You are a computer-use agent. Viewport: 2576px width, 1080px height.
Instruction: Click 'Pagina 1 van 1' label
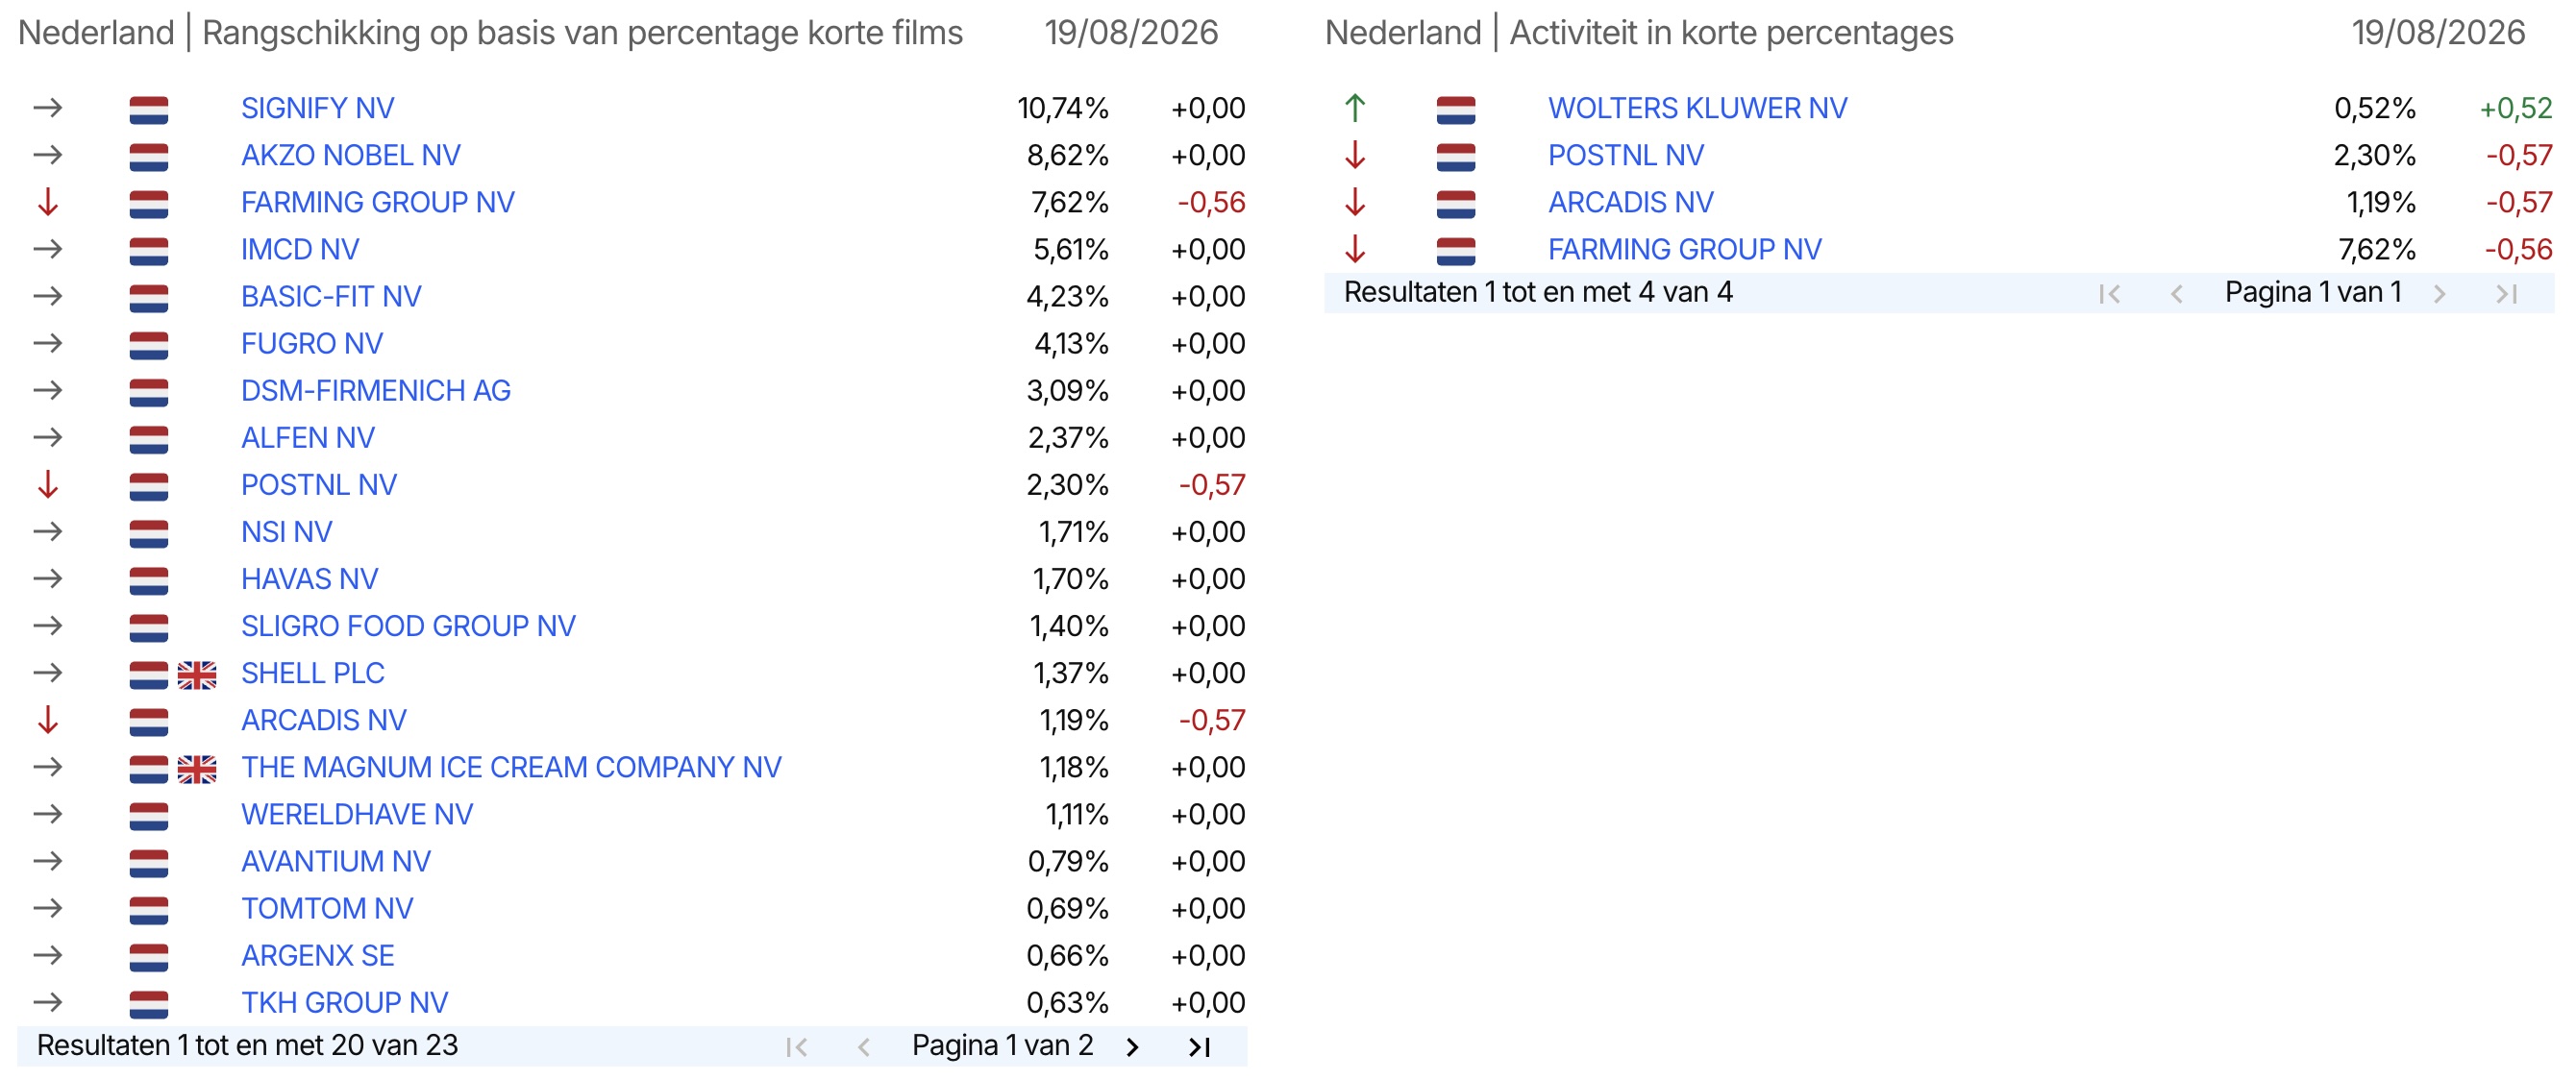click(x=2313, y=293)
